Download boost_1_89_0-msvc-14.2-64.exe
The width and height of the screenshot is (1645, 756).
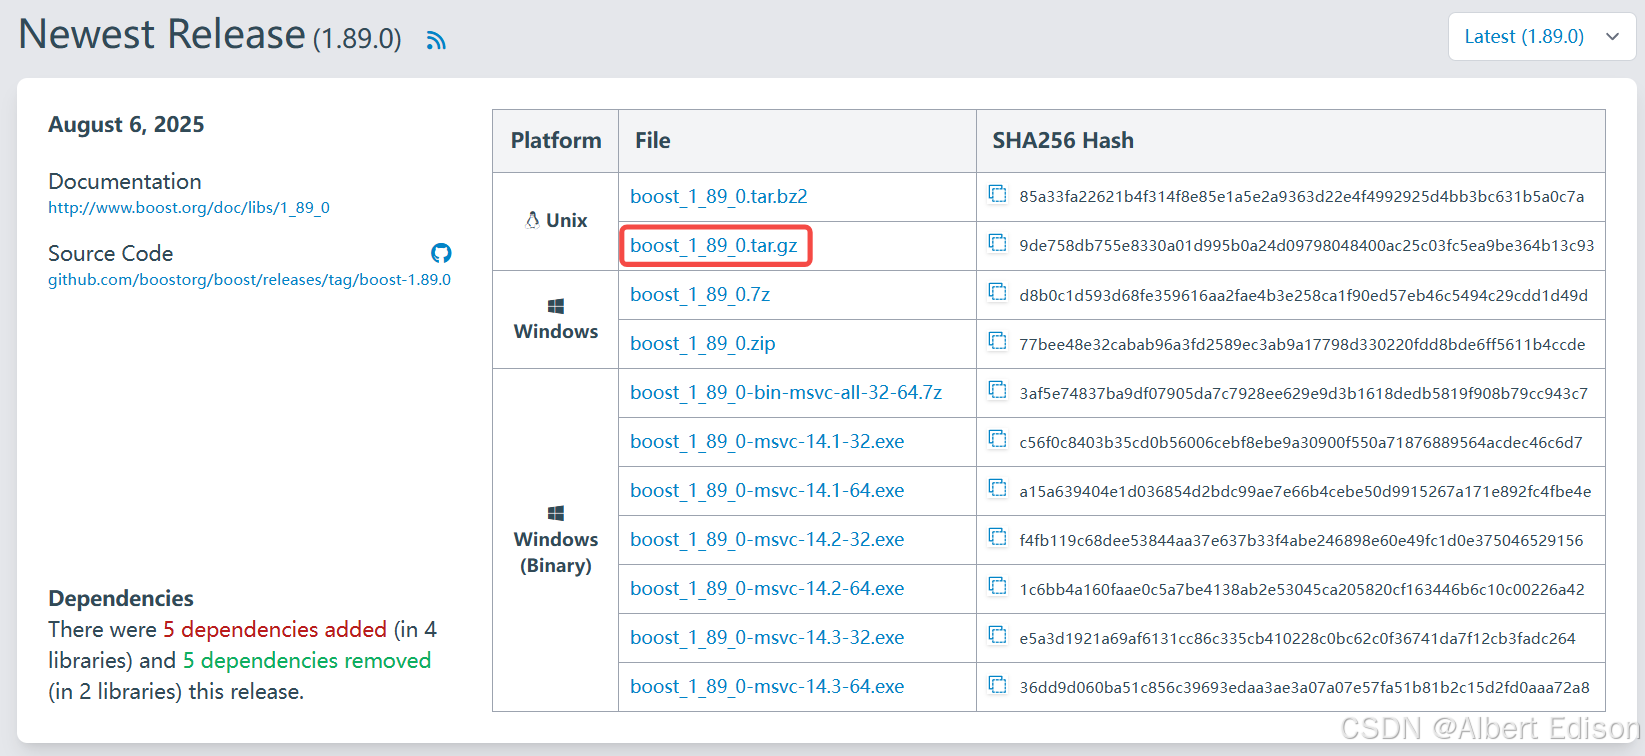[767, 588]
